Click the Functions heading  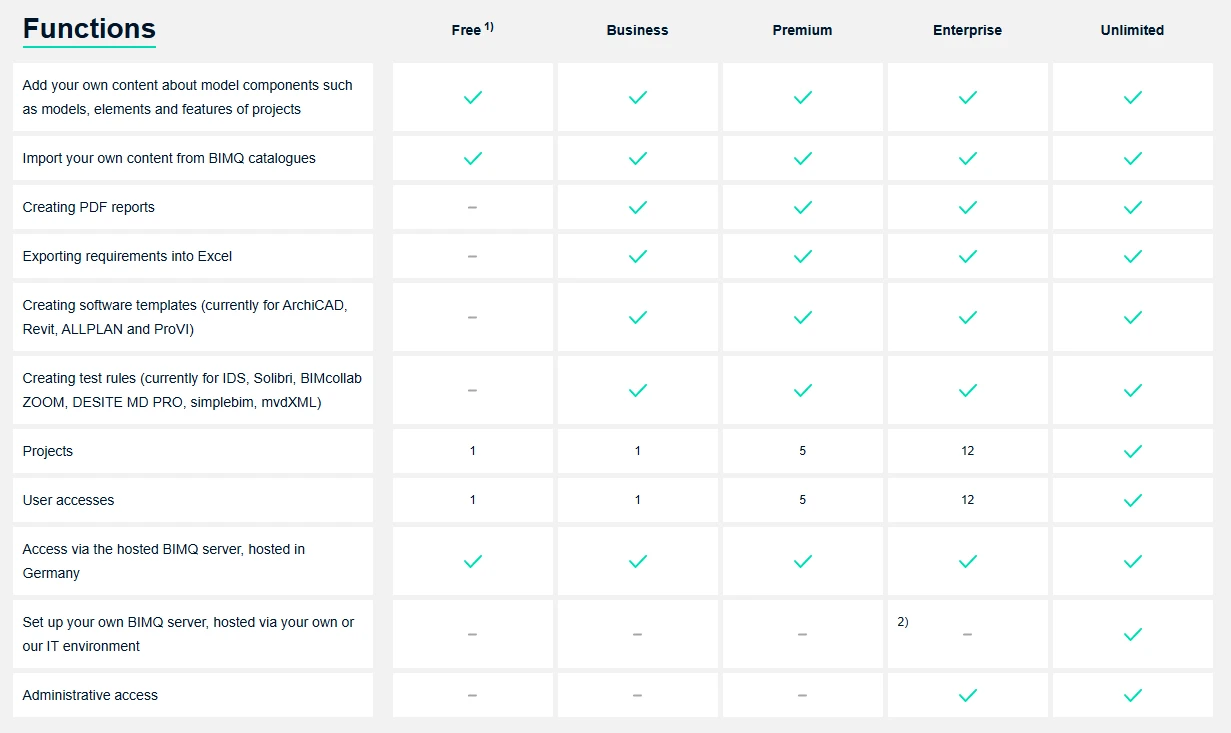coord(89,29)
